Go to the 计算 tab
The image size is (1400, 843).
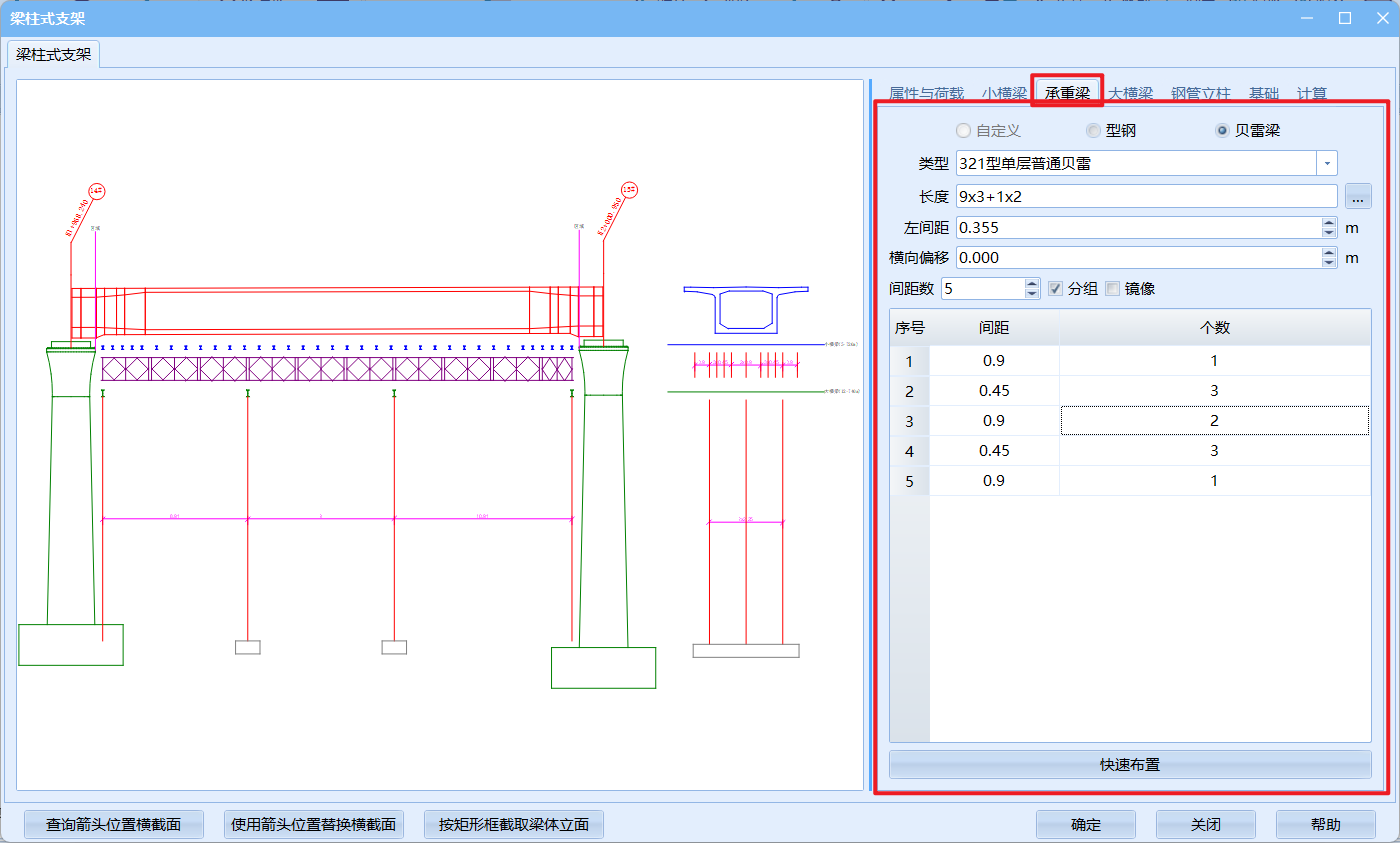coord(1311,93)
